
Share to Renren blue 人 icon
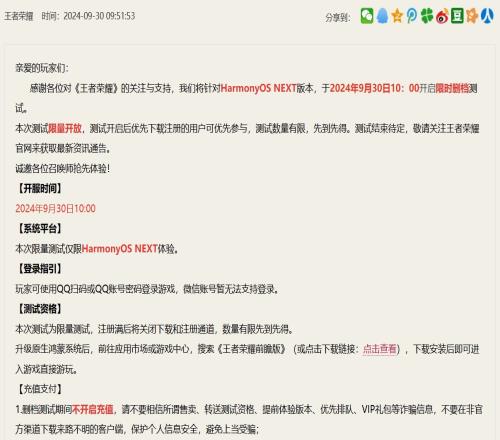click(487, 16)
